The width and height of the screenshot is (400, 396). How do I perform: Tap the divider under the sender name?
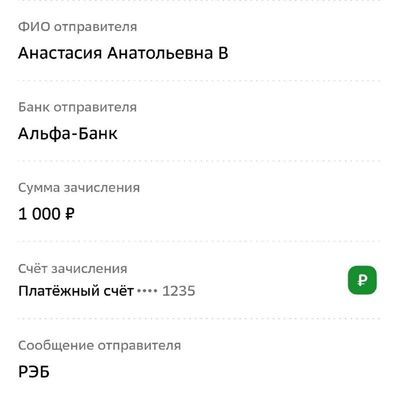(199, 80)
